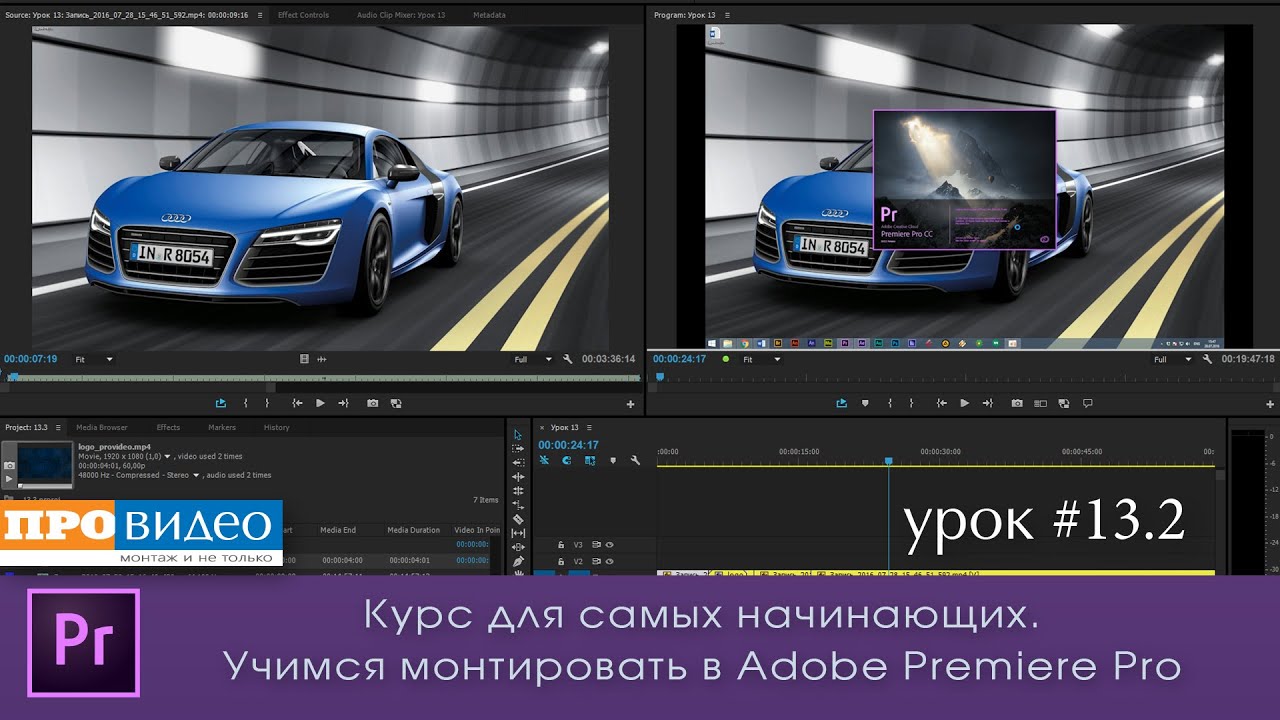Click the Source monitor playhead on scrub bar
1280x720 pixels.
12,377
